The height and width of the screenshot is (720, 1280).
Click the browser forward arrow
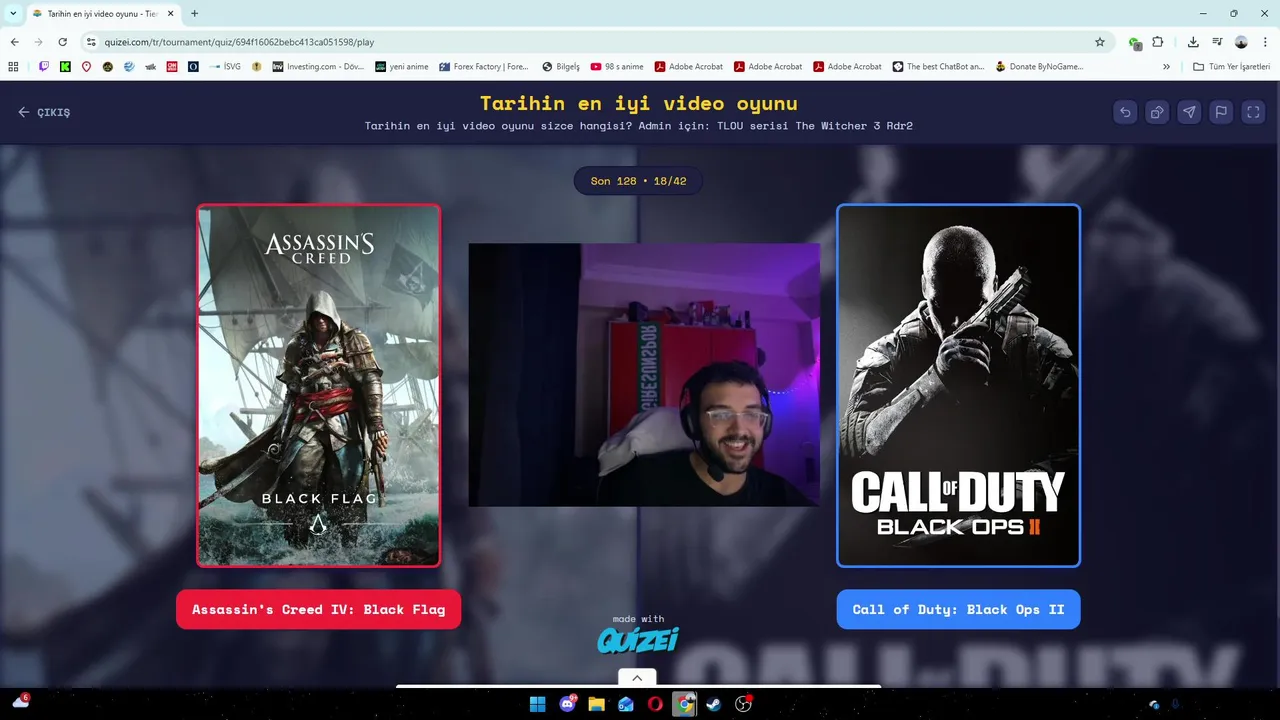tap(39, 42)
